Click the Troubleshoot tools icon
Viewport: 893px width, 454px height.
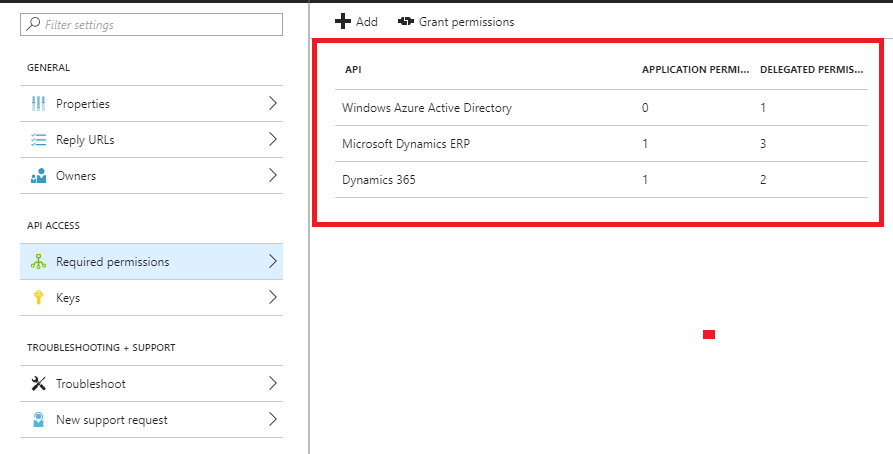click(39, 384)
